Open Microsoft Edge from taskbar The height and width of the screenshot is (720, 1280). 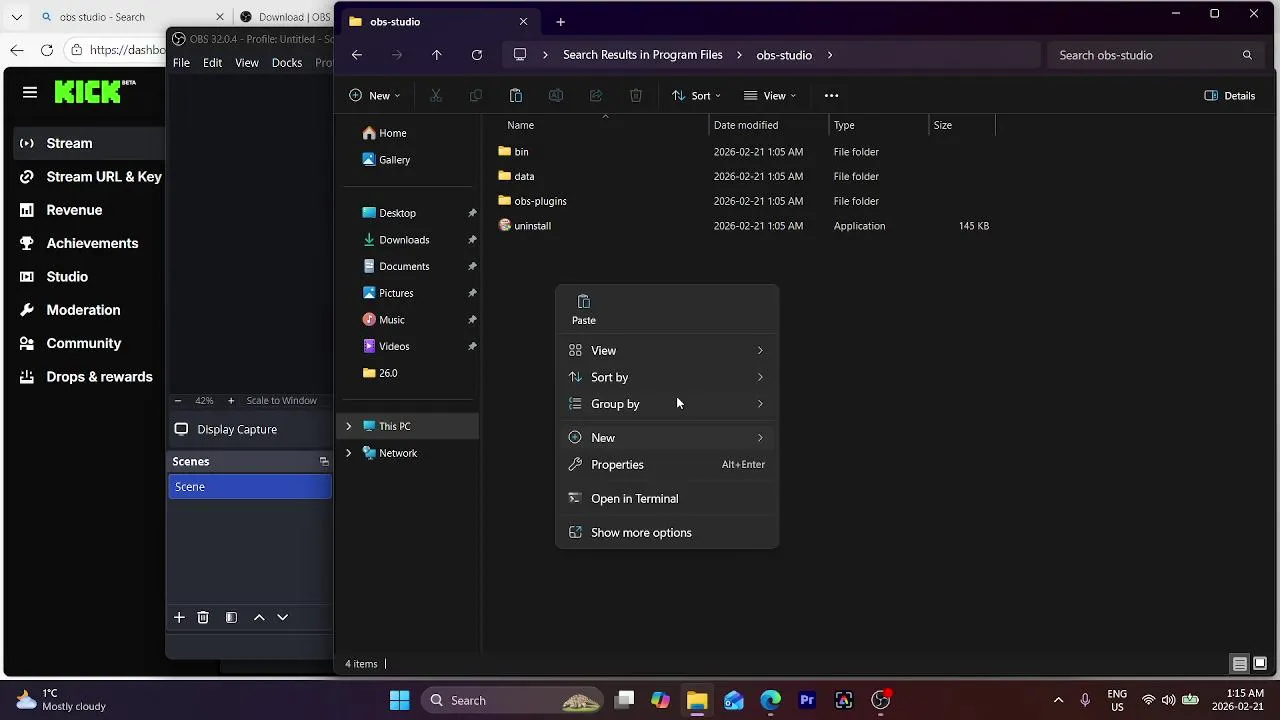click(x=770, y=700)
